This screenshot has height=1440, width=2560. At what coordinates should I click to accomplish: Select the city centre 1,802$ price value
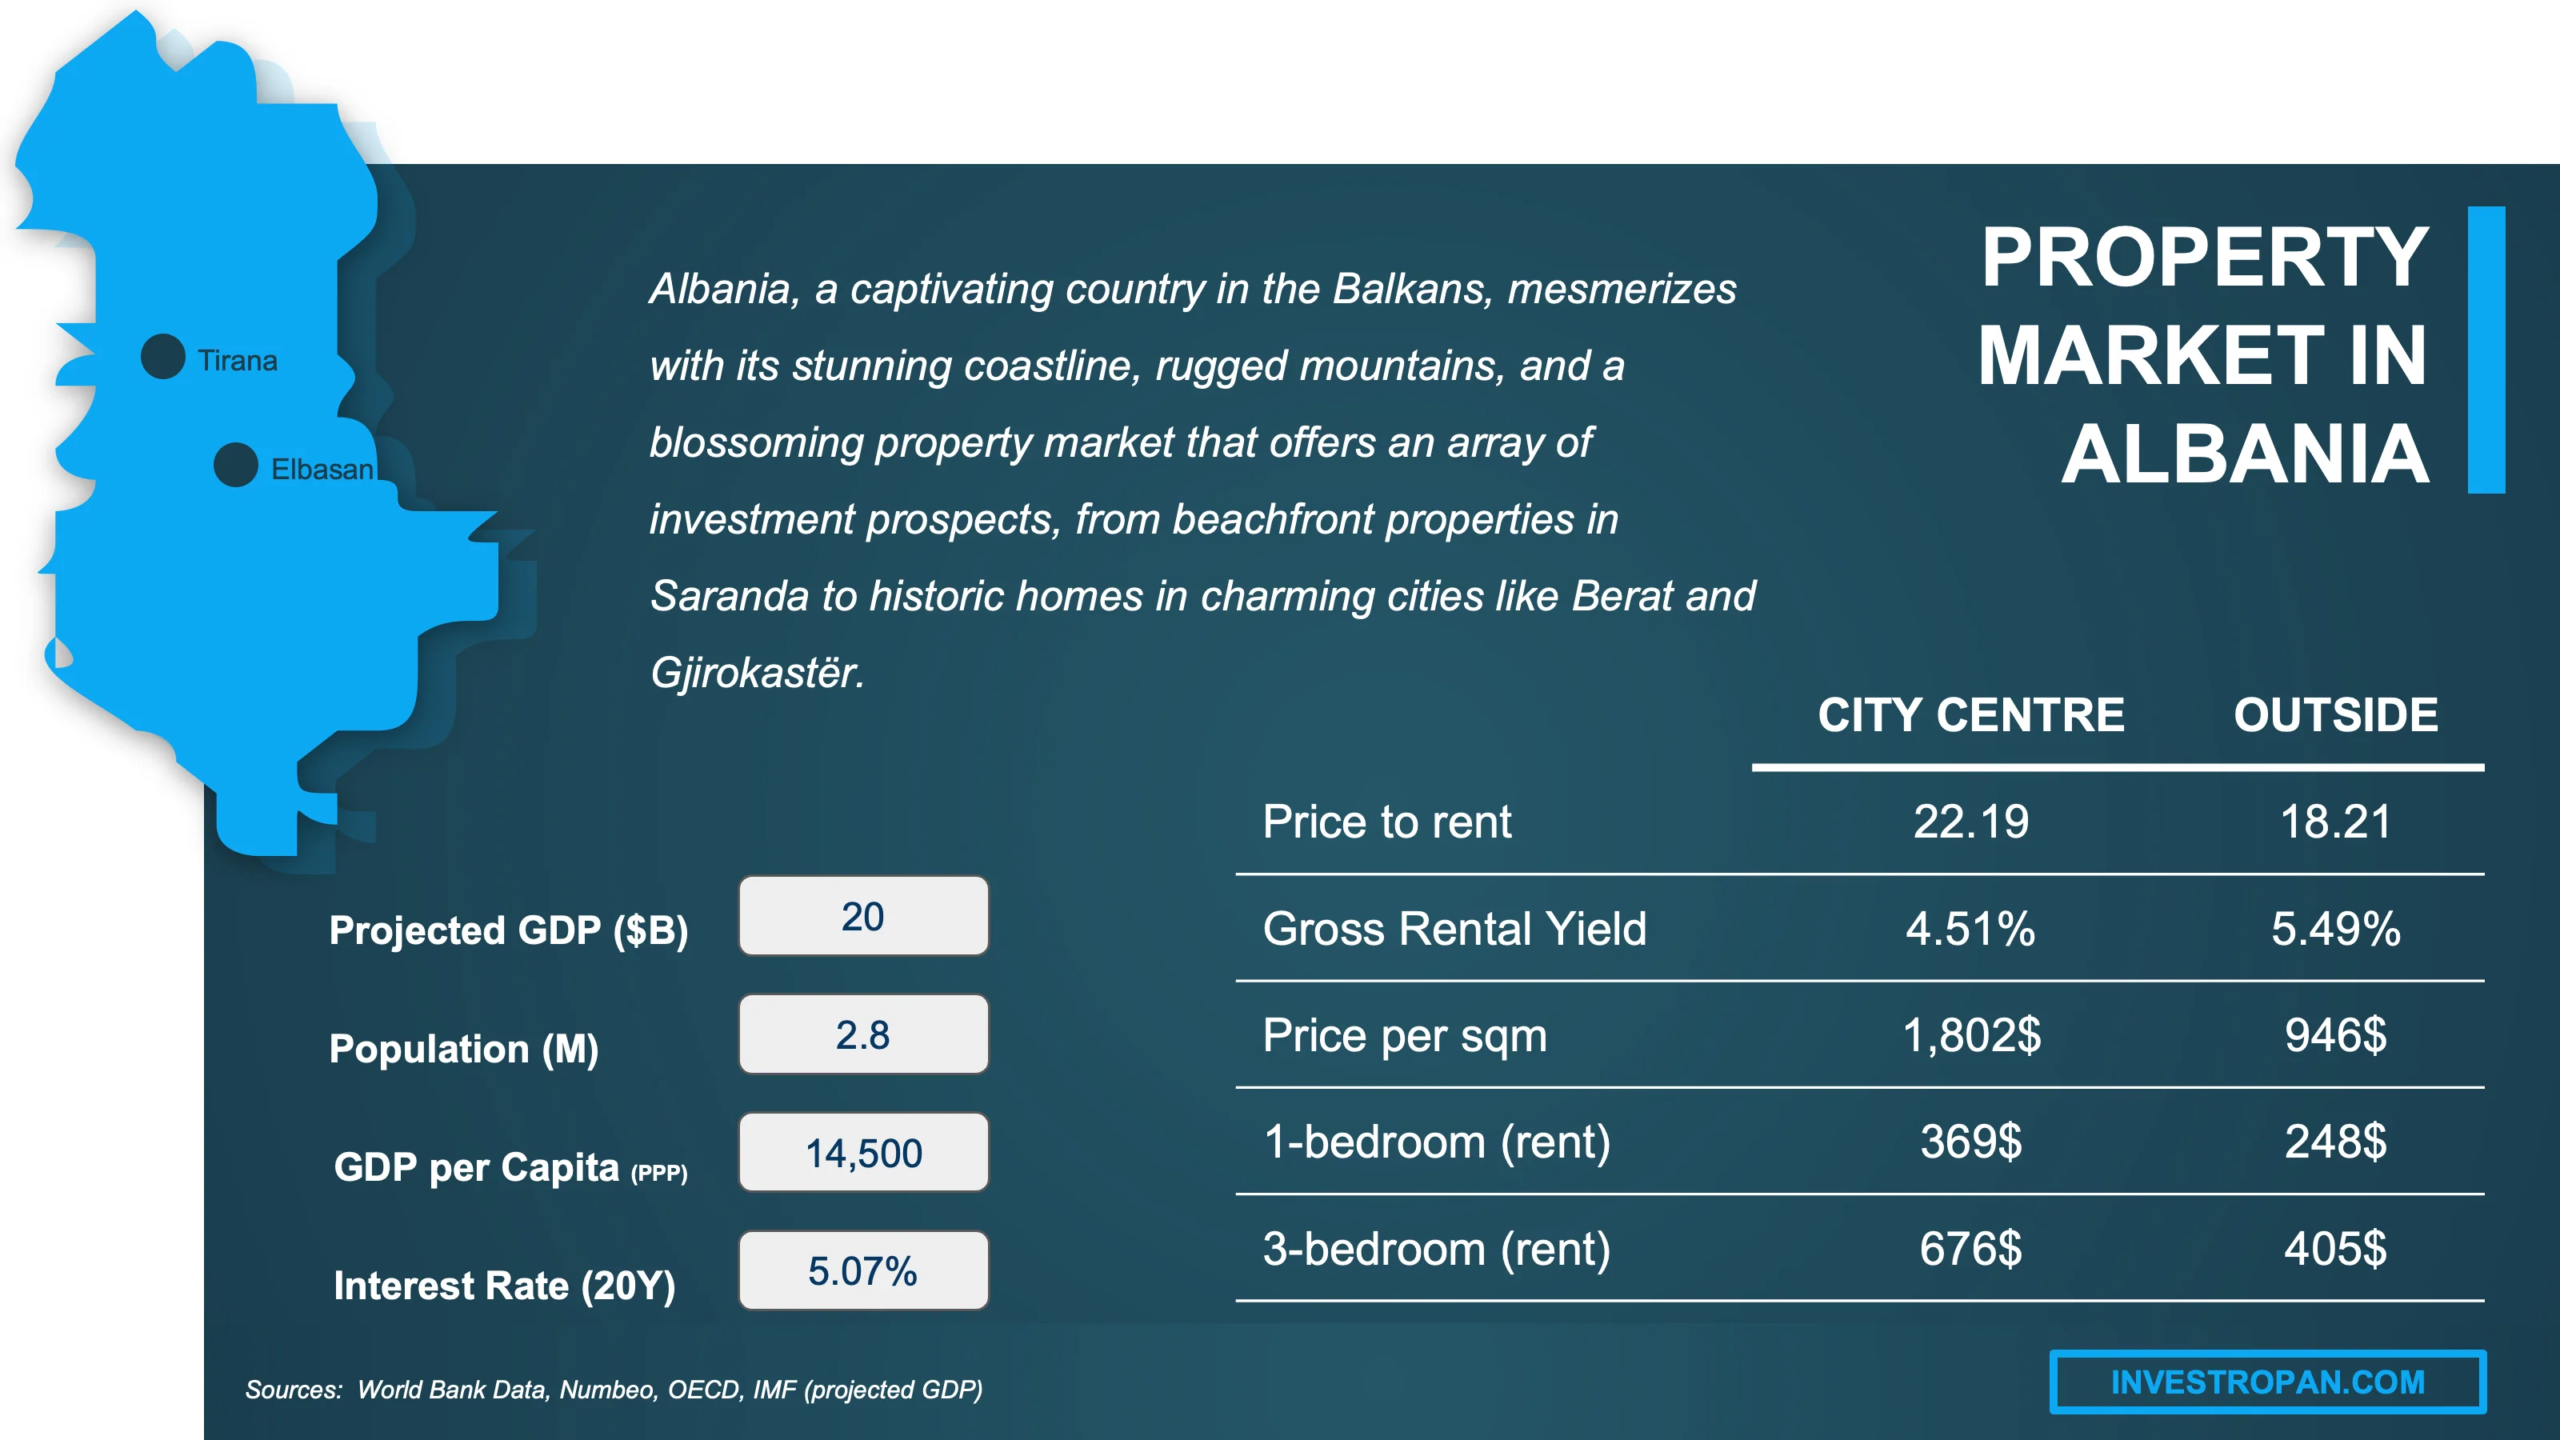point(1970,1035)
